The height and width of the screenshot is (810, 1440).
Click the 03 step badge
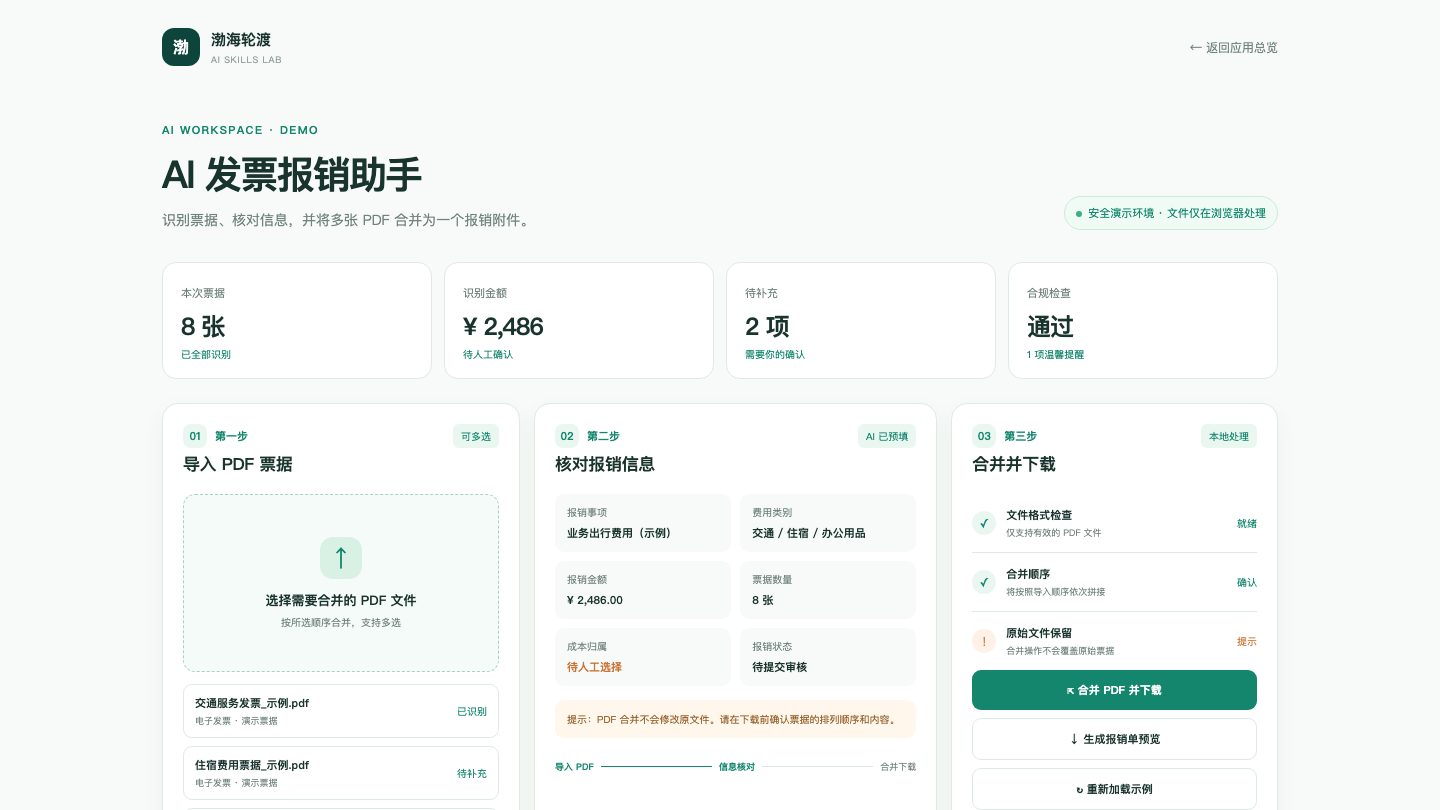pos(984,436)
